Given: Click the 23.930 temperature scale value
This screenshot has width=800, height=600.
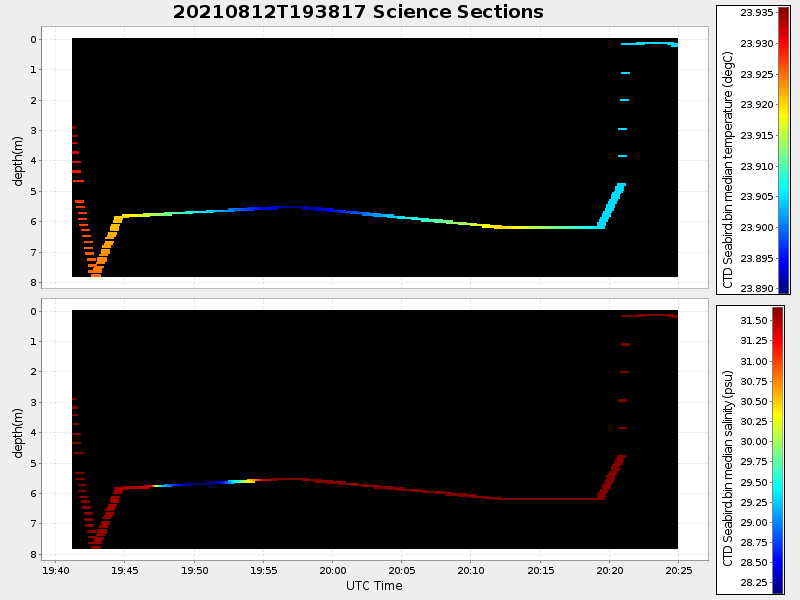Looking at the screenshot, I should click(x=757, y=44).
